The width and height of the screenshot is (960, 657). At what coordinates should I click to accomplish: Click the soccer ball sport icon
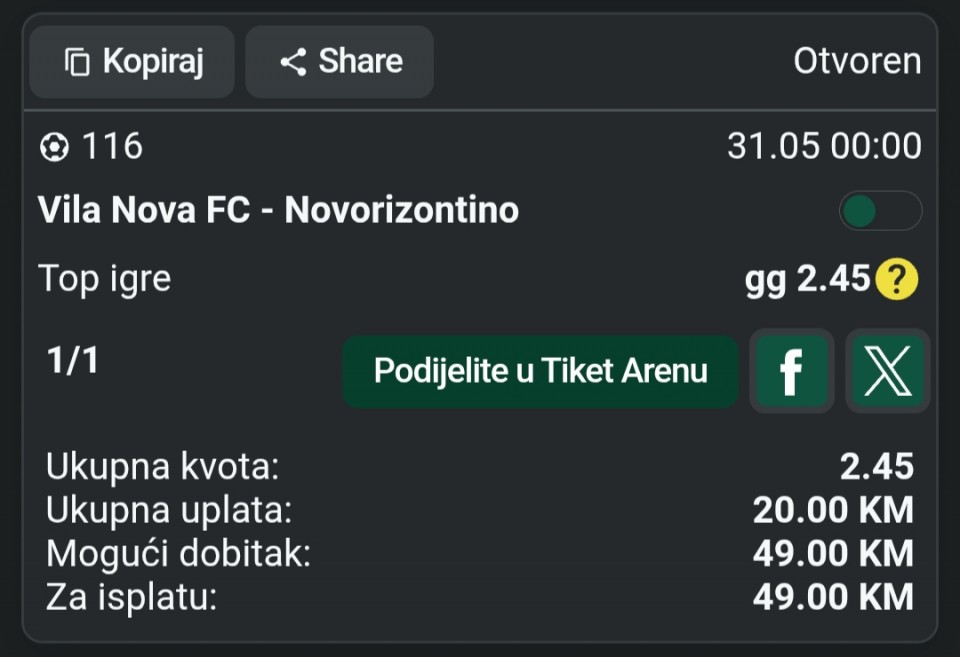click(x=54, y=147)
